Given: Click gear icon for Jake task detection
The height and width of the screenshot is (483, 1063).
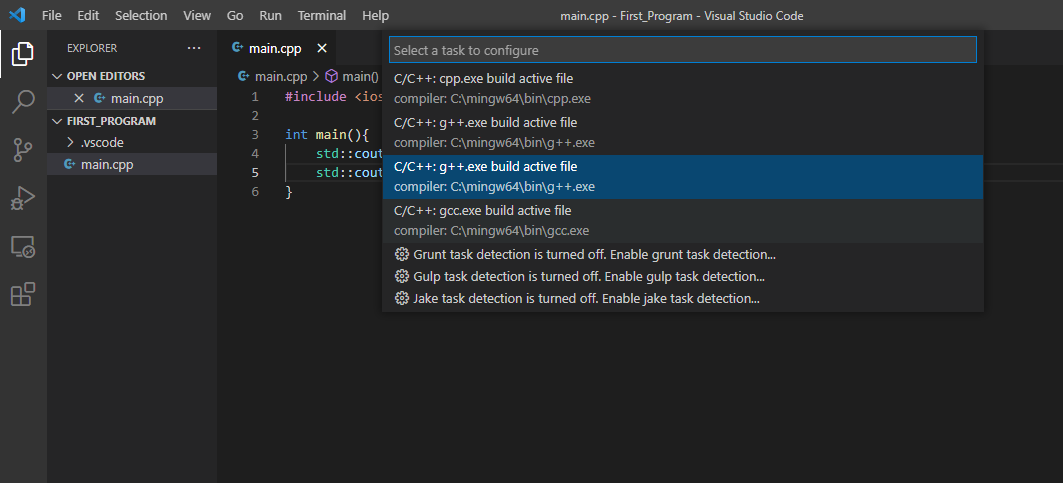Looking at the screenshot, I should click(402, 298).
